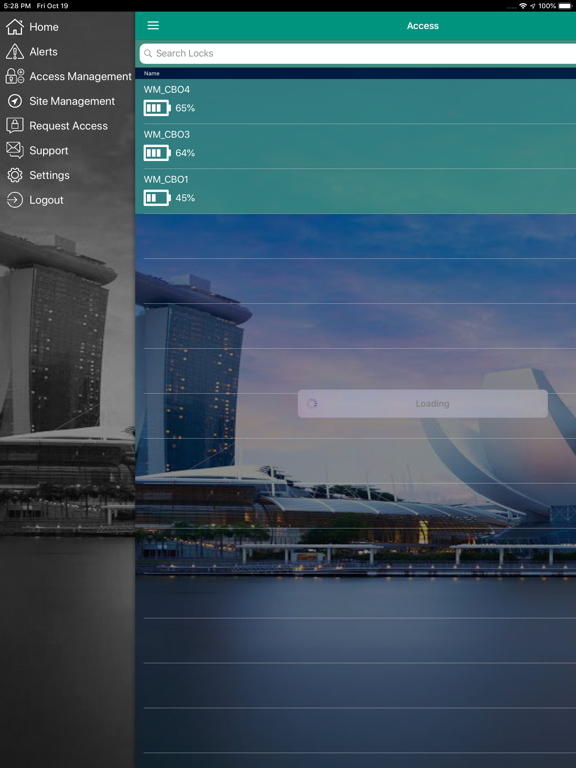
Task: Click the Site Management compass icon
Action: pyautogui.click(x=15, y=101)
